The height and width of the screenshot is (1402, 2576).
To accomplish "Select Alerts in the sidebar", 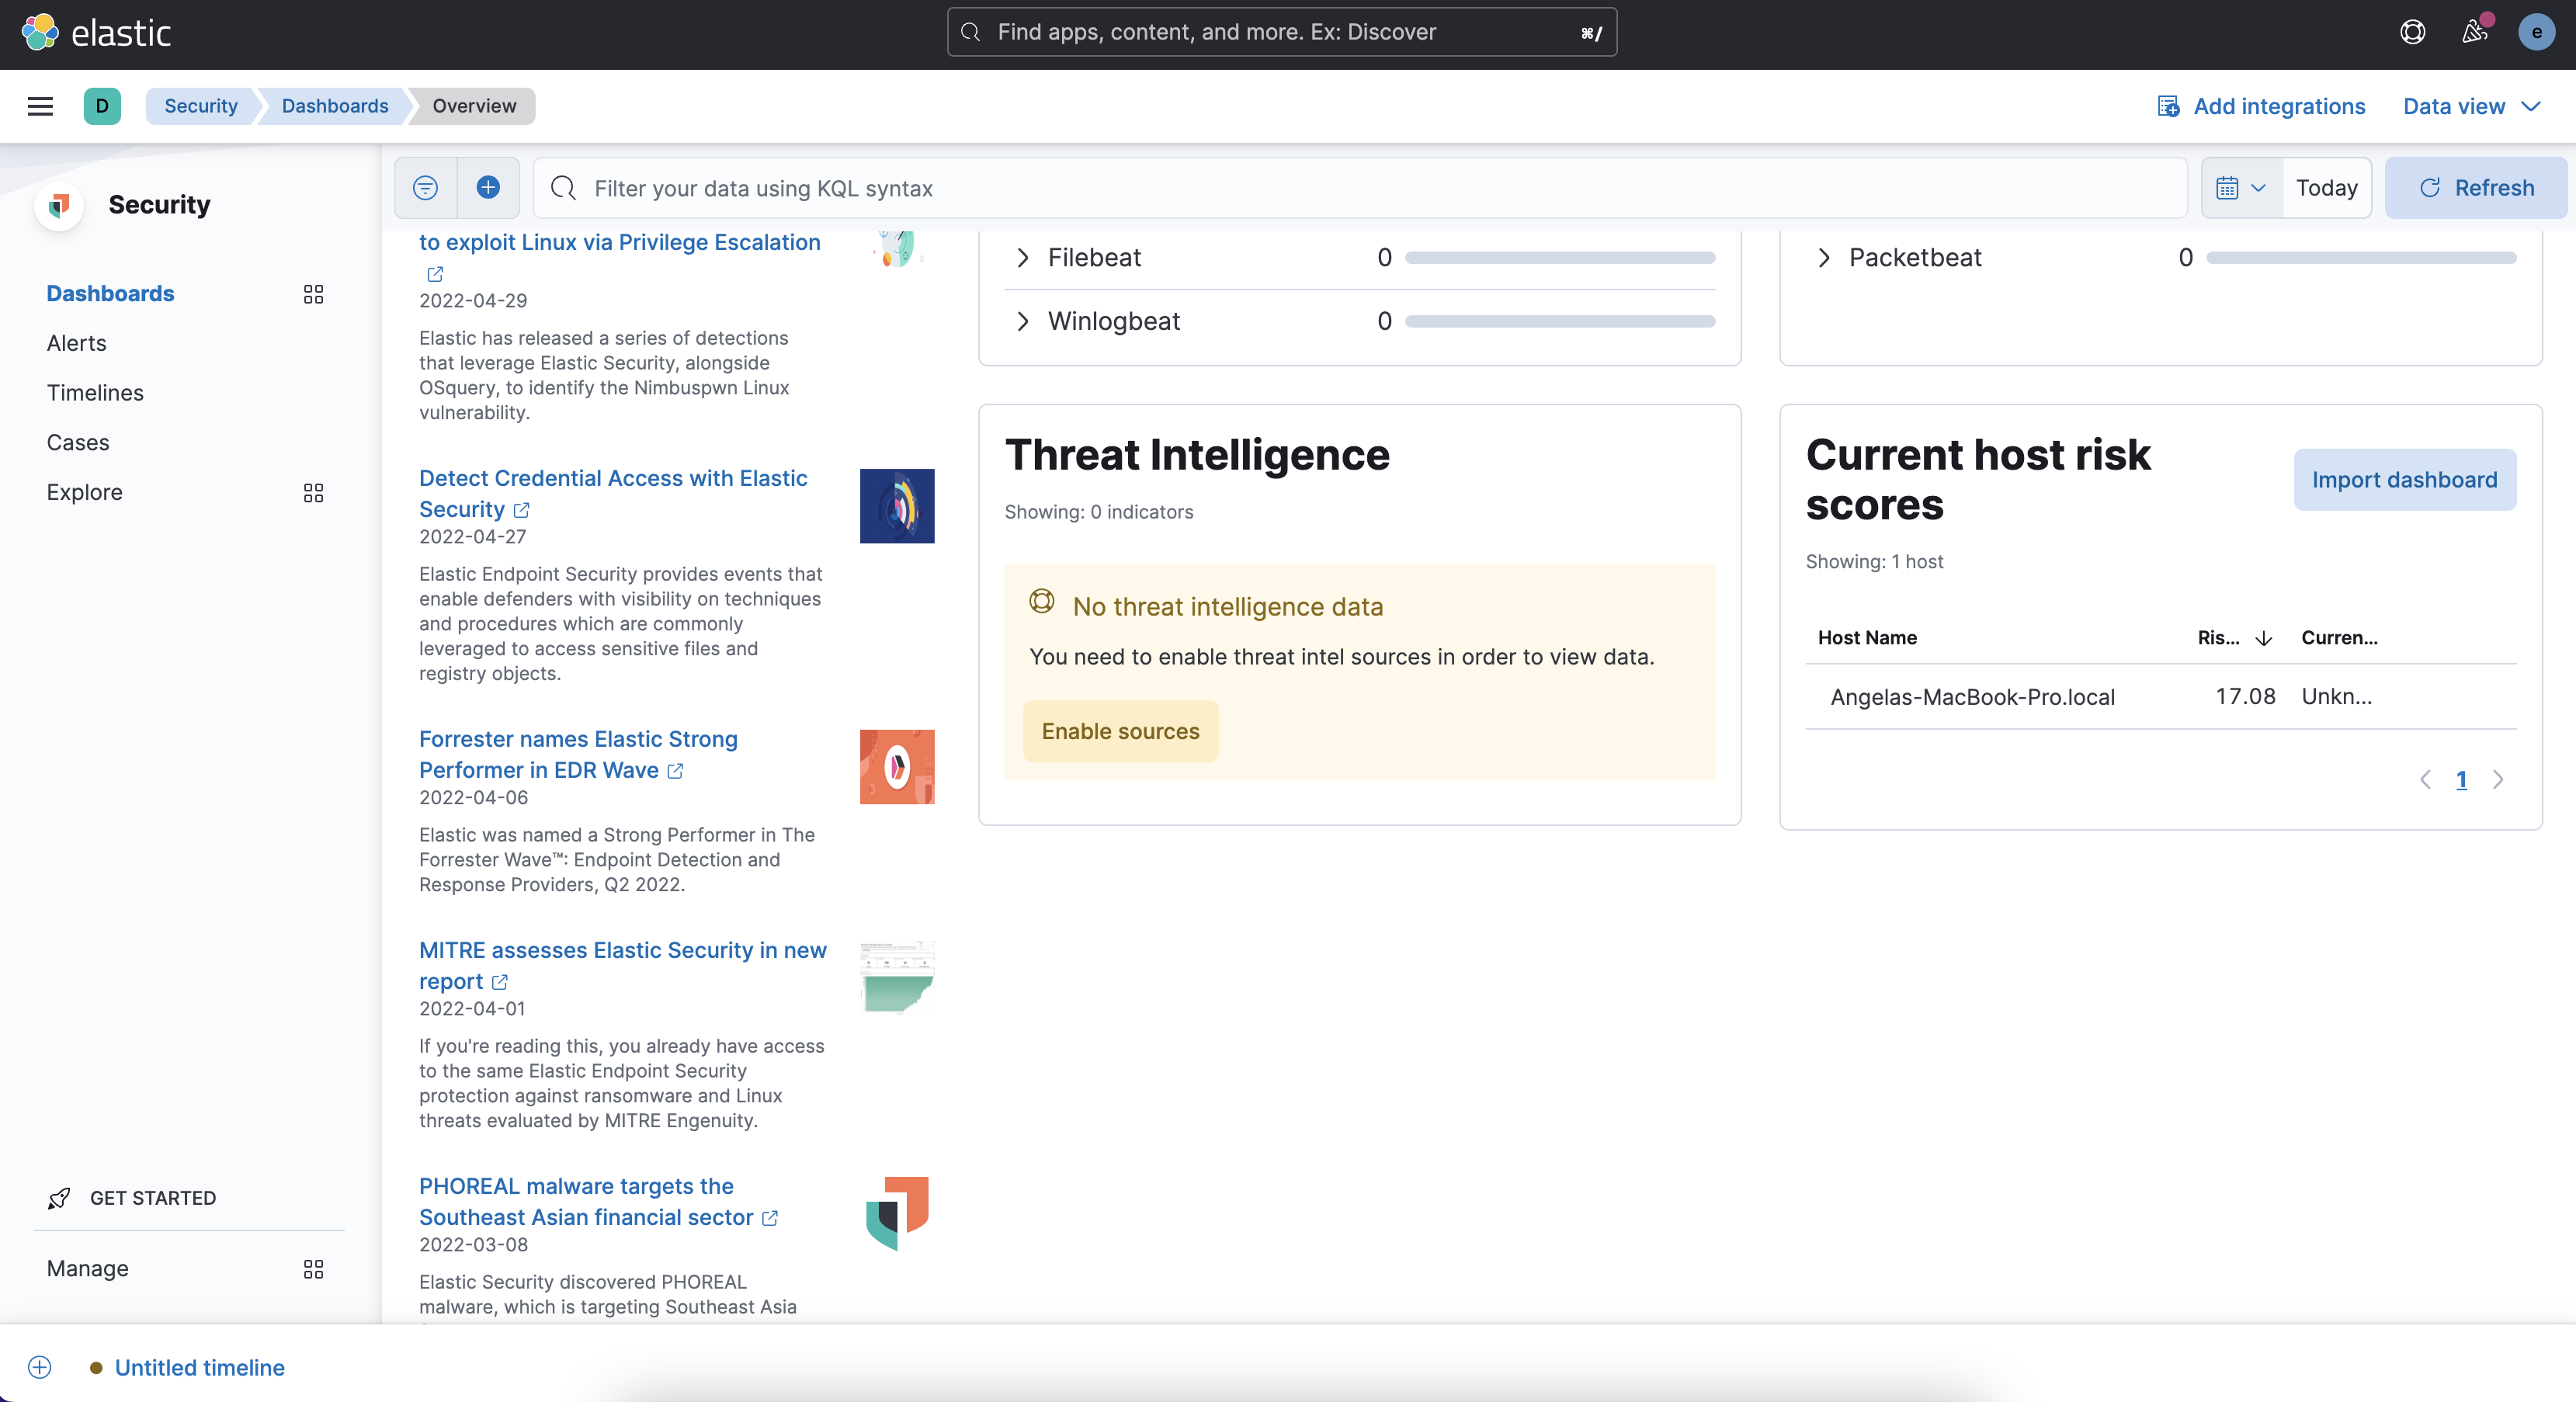I will click(x=76, y=343).
